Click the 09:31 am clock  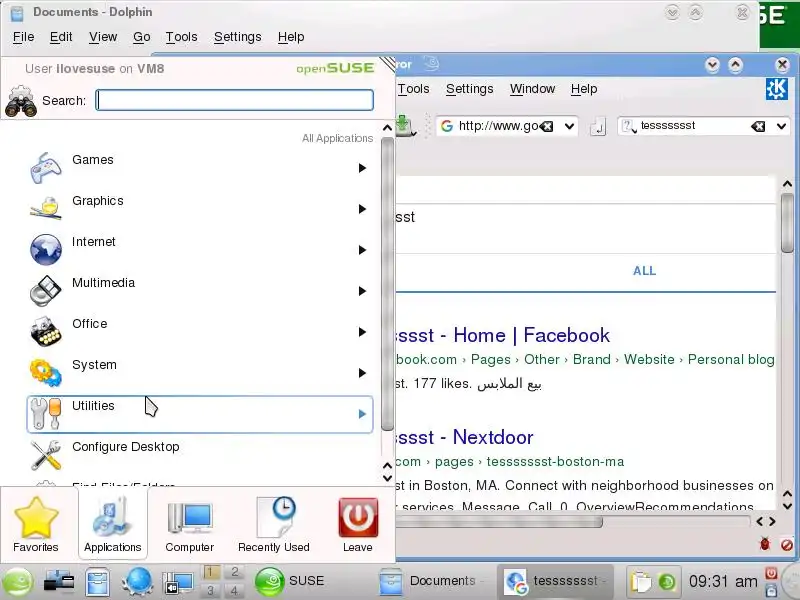[x=723, y=582]
